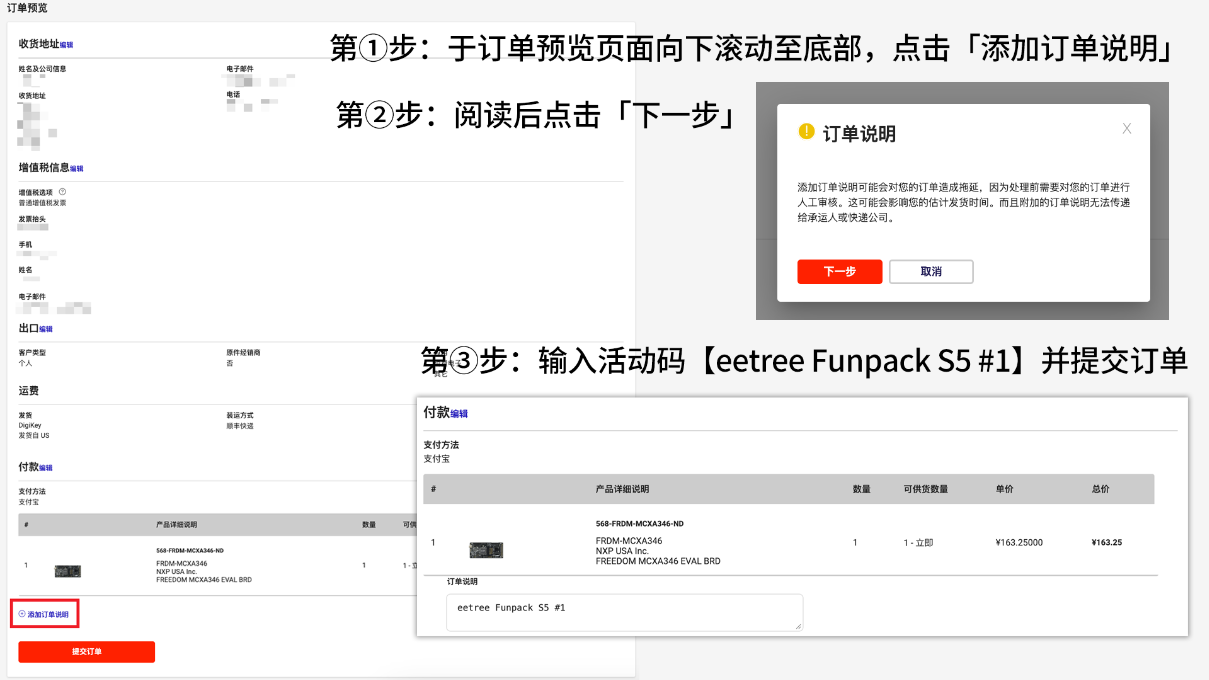This screenshot has width=1209, height=680.
Task: Edit the 增值税信息 section
Action: (76, 169)
